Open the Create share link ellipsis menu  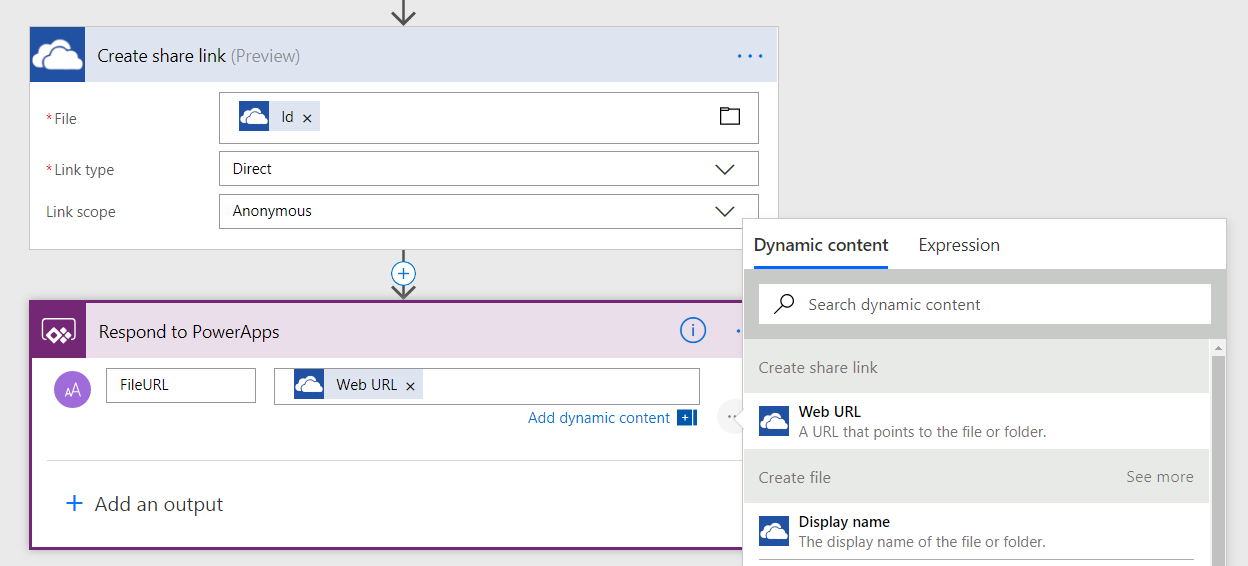click(x=750, y=56)
